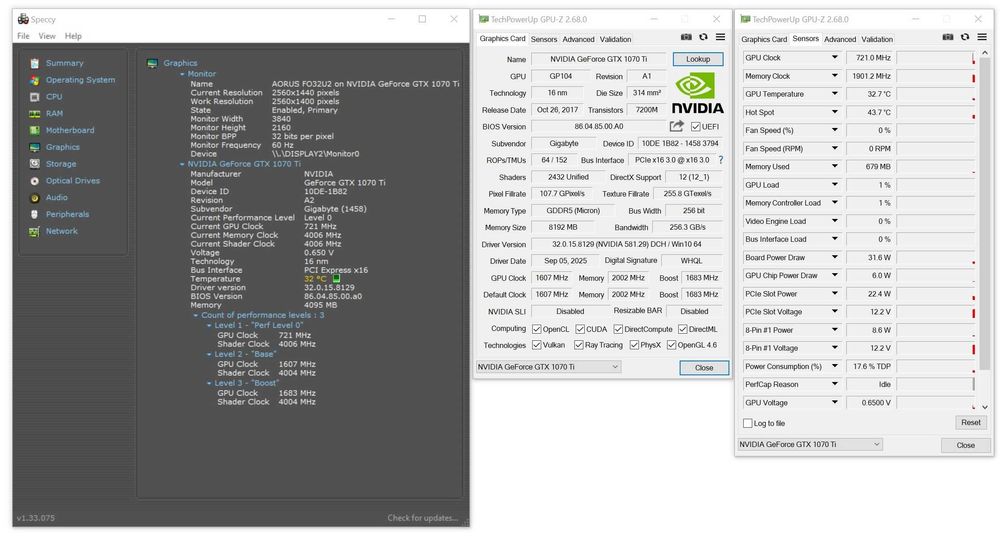Click Check for updates link in Speccy
The height and width of the screenshot is (536, 1000).
[x=422, y=518]
